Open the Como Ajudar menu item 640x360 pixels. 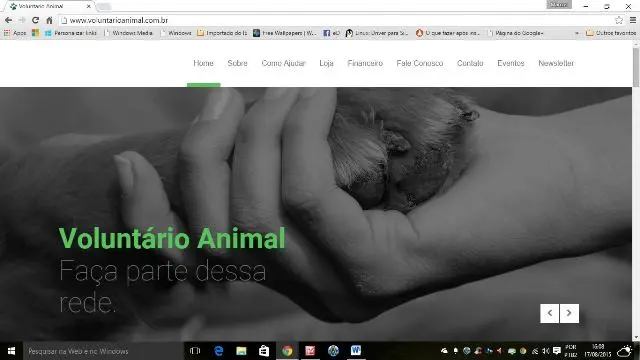(x=283, y=63)
